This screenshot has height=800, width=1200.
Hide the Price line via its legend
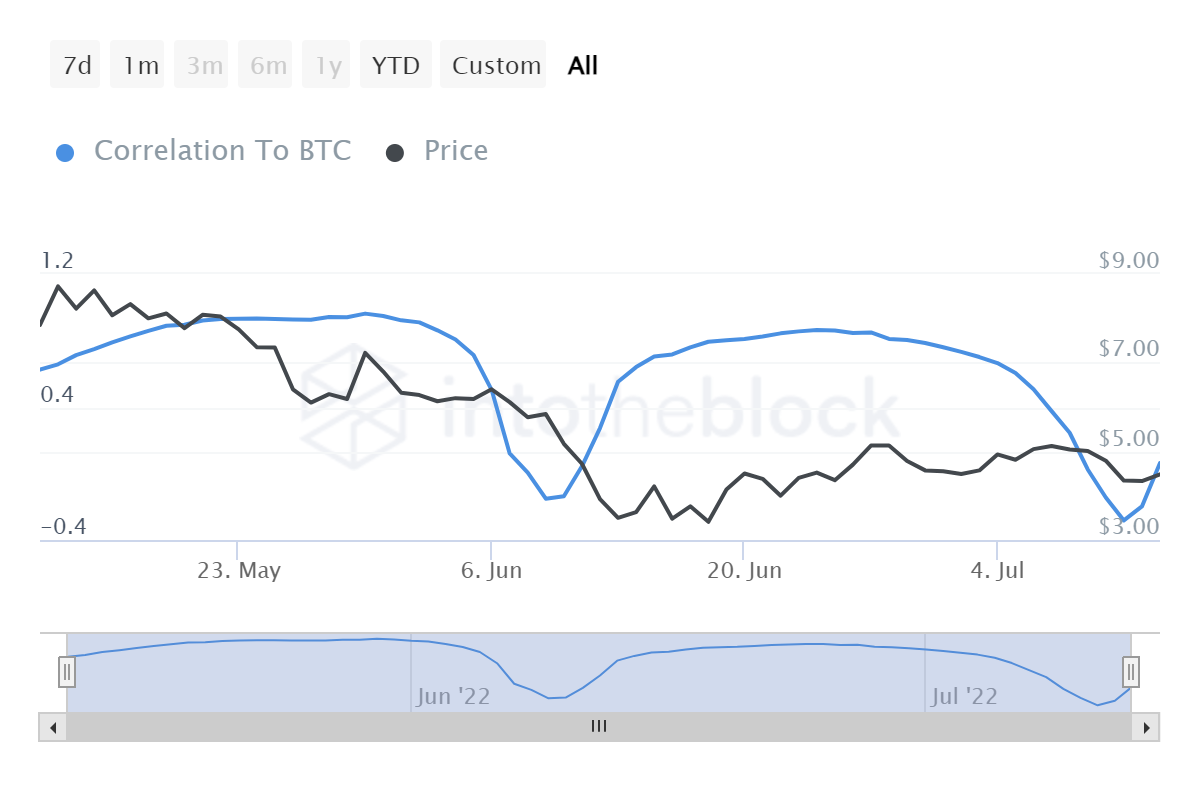455,151
